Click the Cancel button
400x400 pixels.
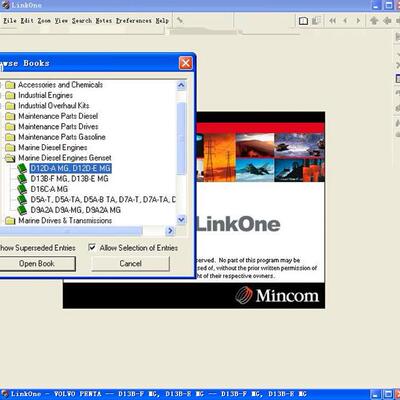[130, 264]
